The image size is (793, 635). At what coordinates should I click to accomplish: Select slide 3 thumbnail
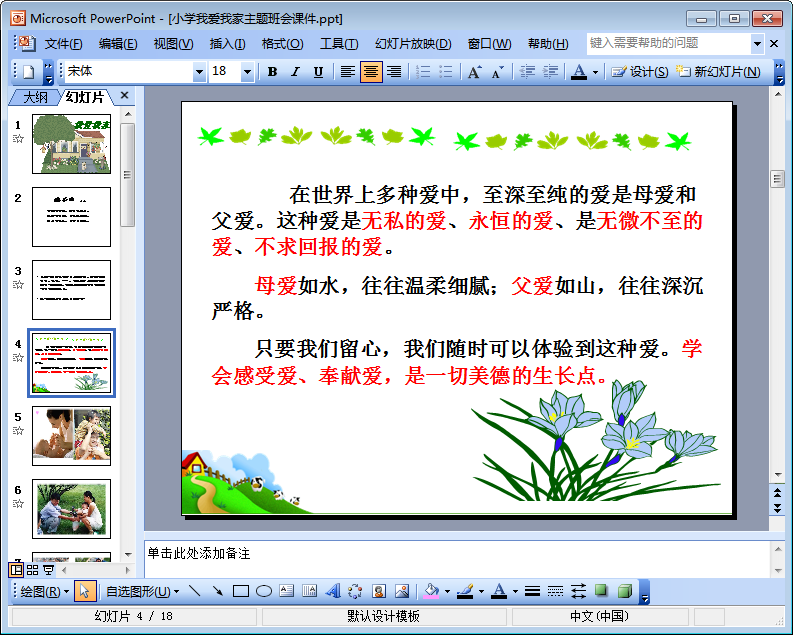tap(71, 290)
